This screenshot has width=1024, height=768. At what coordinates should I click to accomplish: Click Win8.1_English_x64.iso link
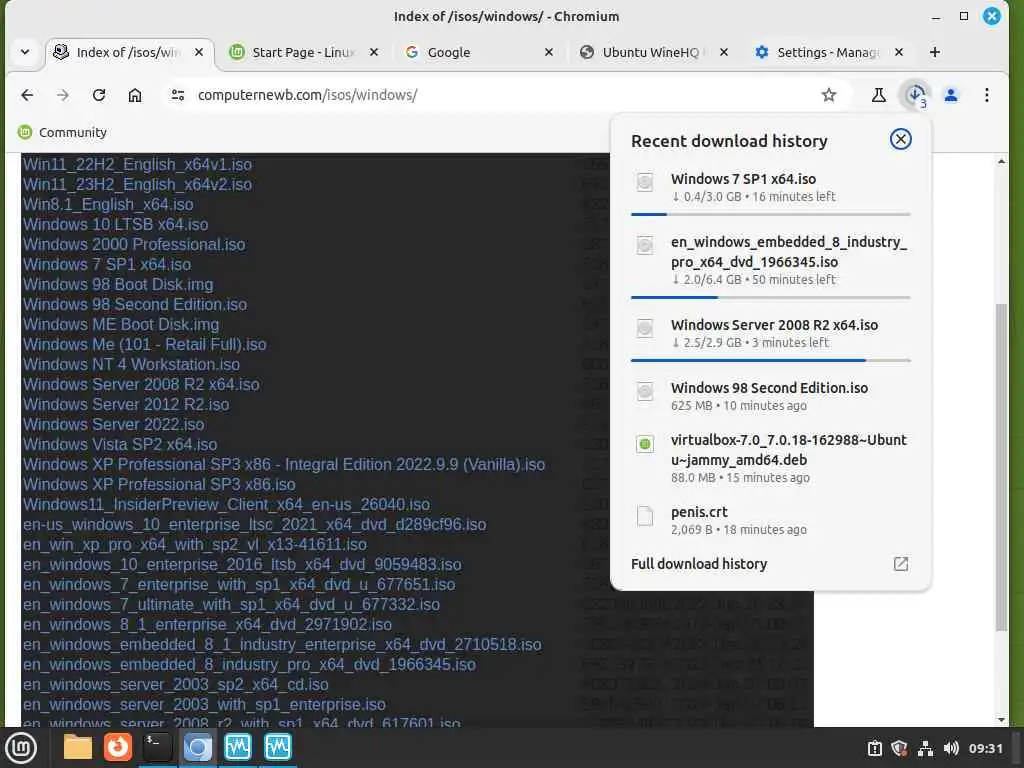tap(108, 204)
